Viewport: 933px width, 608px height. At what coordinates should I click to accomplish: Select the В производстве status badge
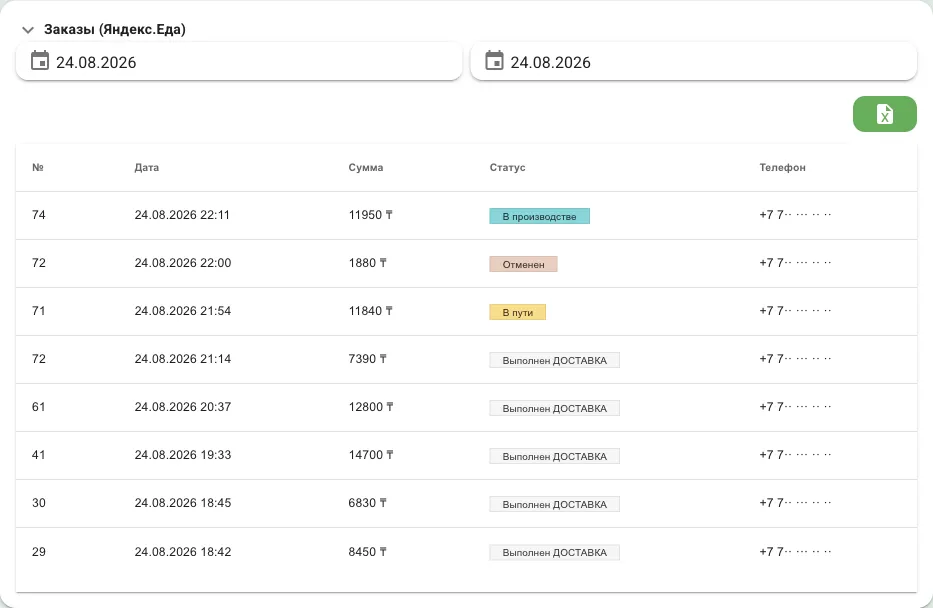click(x=540, y=217)
